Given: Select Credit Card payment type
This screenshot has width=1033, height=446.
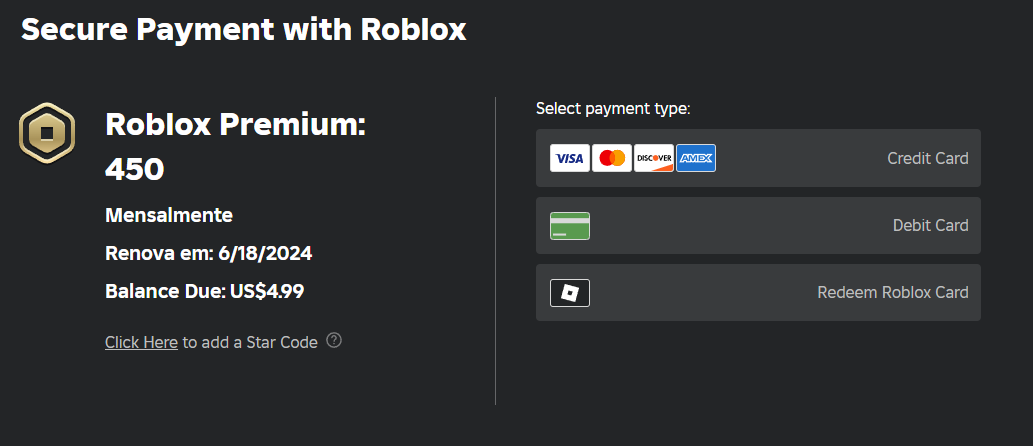Looking at the screenshot, I should [x=927, y=158].
